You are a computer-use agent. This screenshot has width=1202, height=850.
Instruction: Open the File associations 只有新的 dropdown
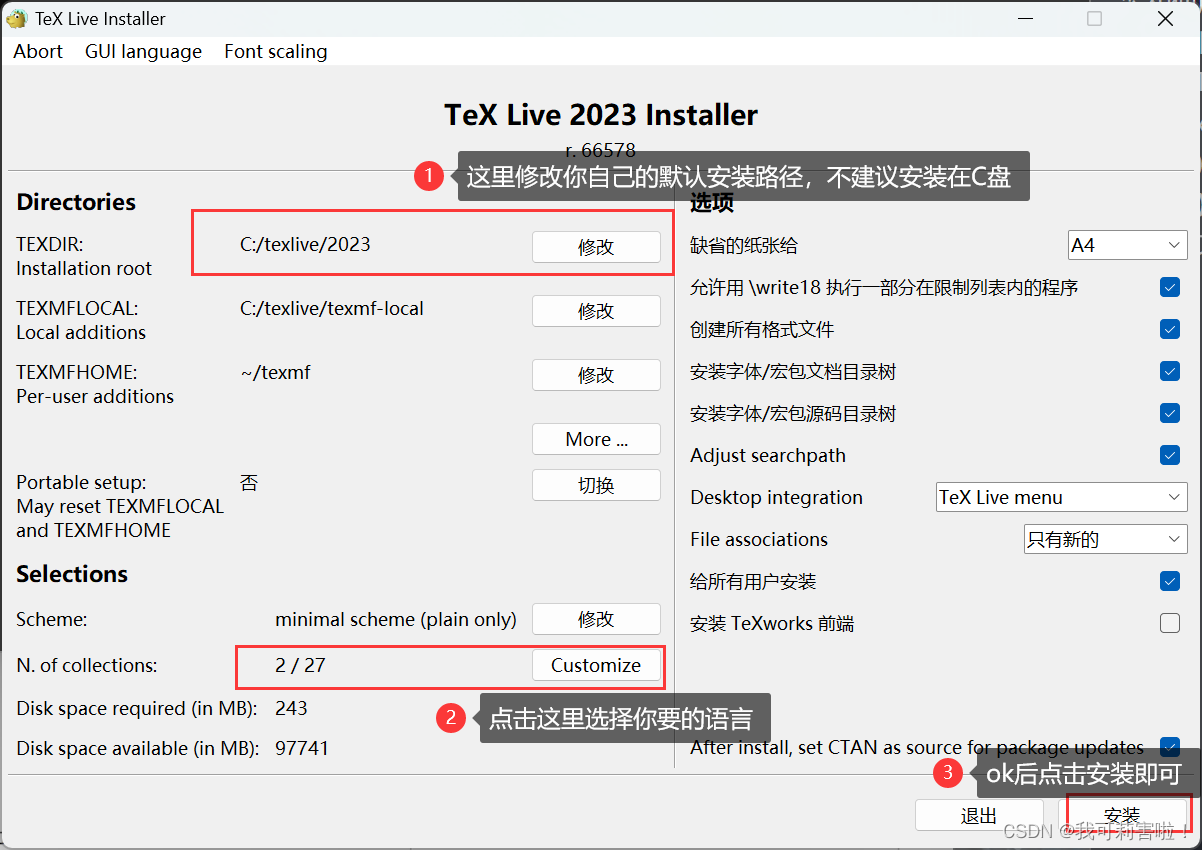pyautogui.click(x=1105, y=539)
